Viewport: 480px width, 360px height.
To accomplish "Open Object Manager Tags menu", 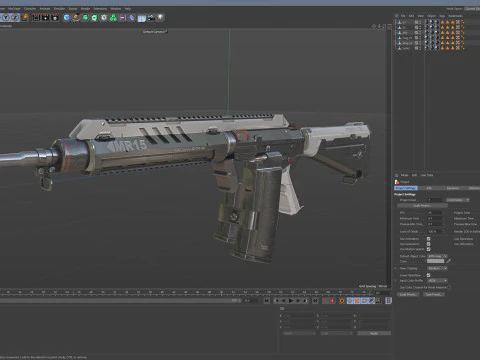I will 442,16.
